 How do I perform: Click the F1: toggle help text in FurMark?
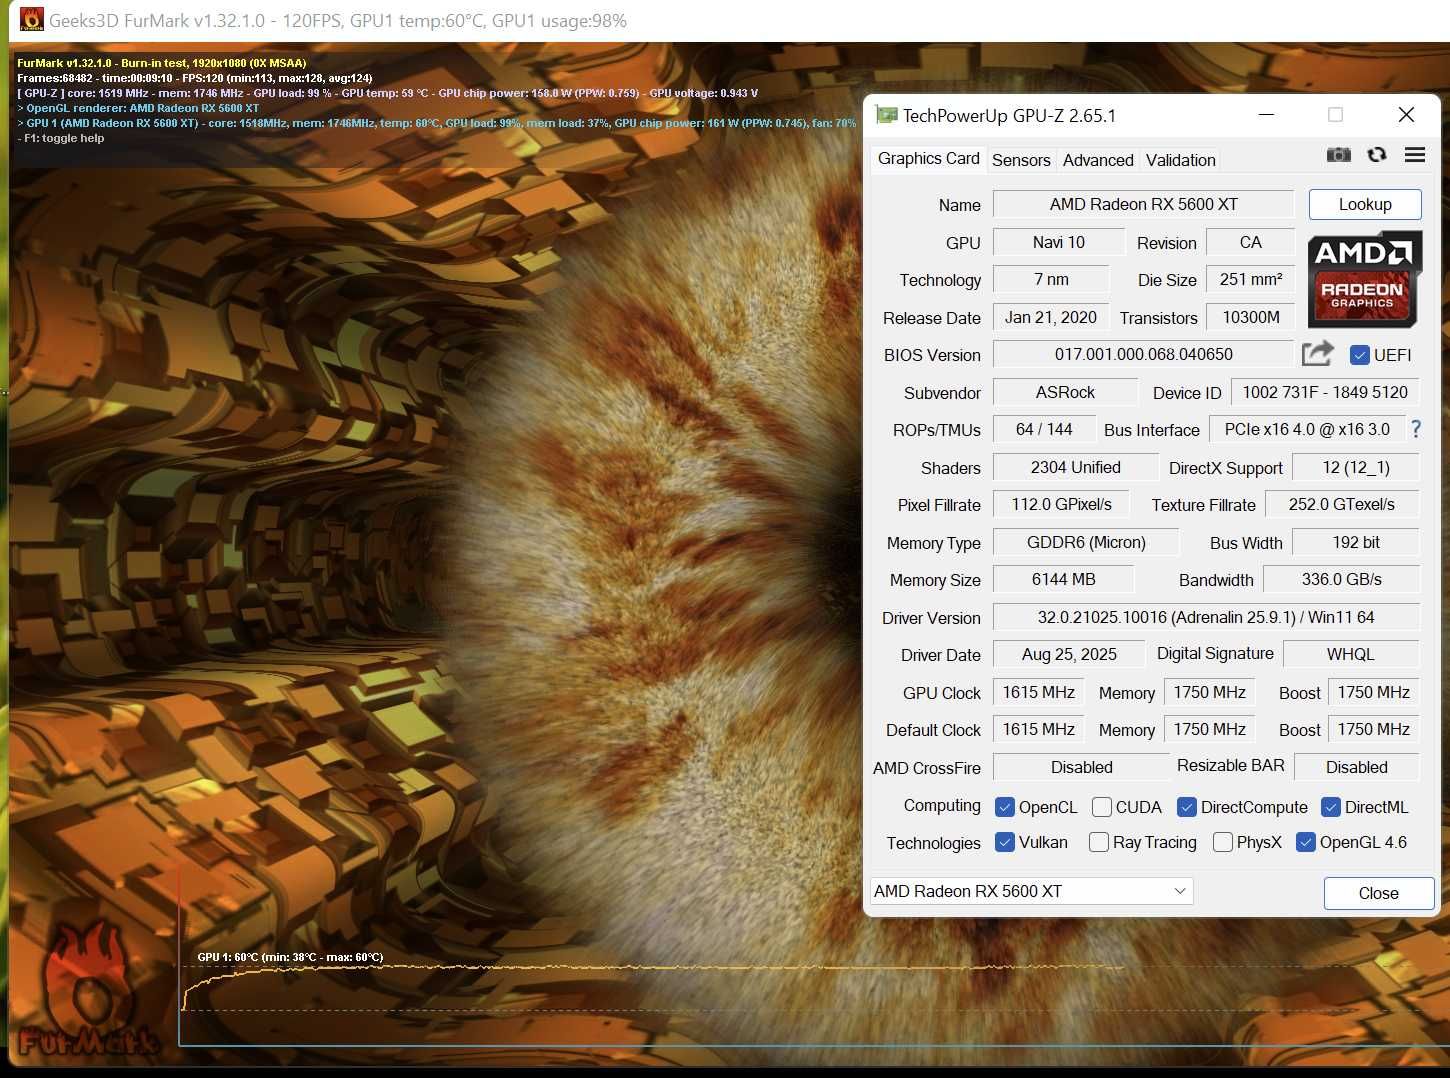(61, 138)
